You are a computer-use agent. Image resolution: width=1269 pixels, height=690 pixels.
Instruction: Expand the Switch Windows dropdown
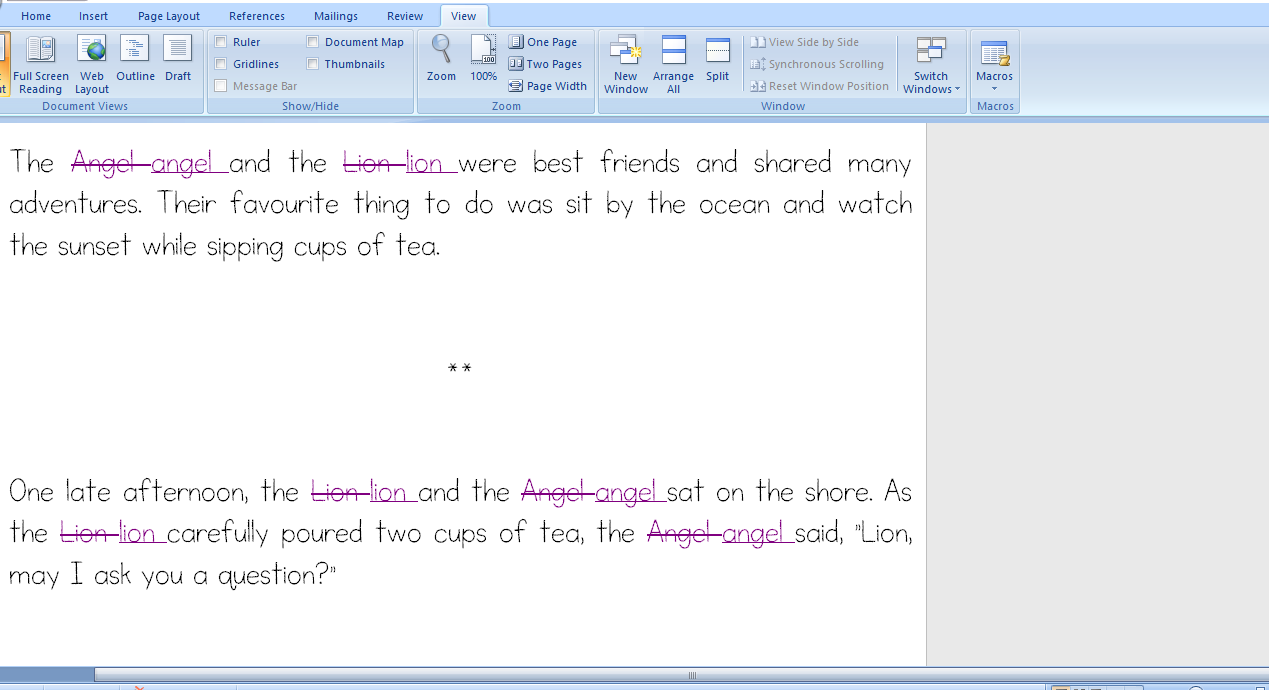coord(931,65)
